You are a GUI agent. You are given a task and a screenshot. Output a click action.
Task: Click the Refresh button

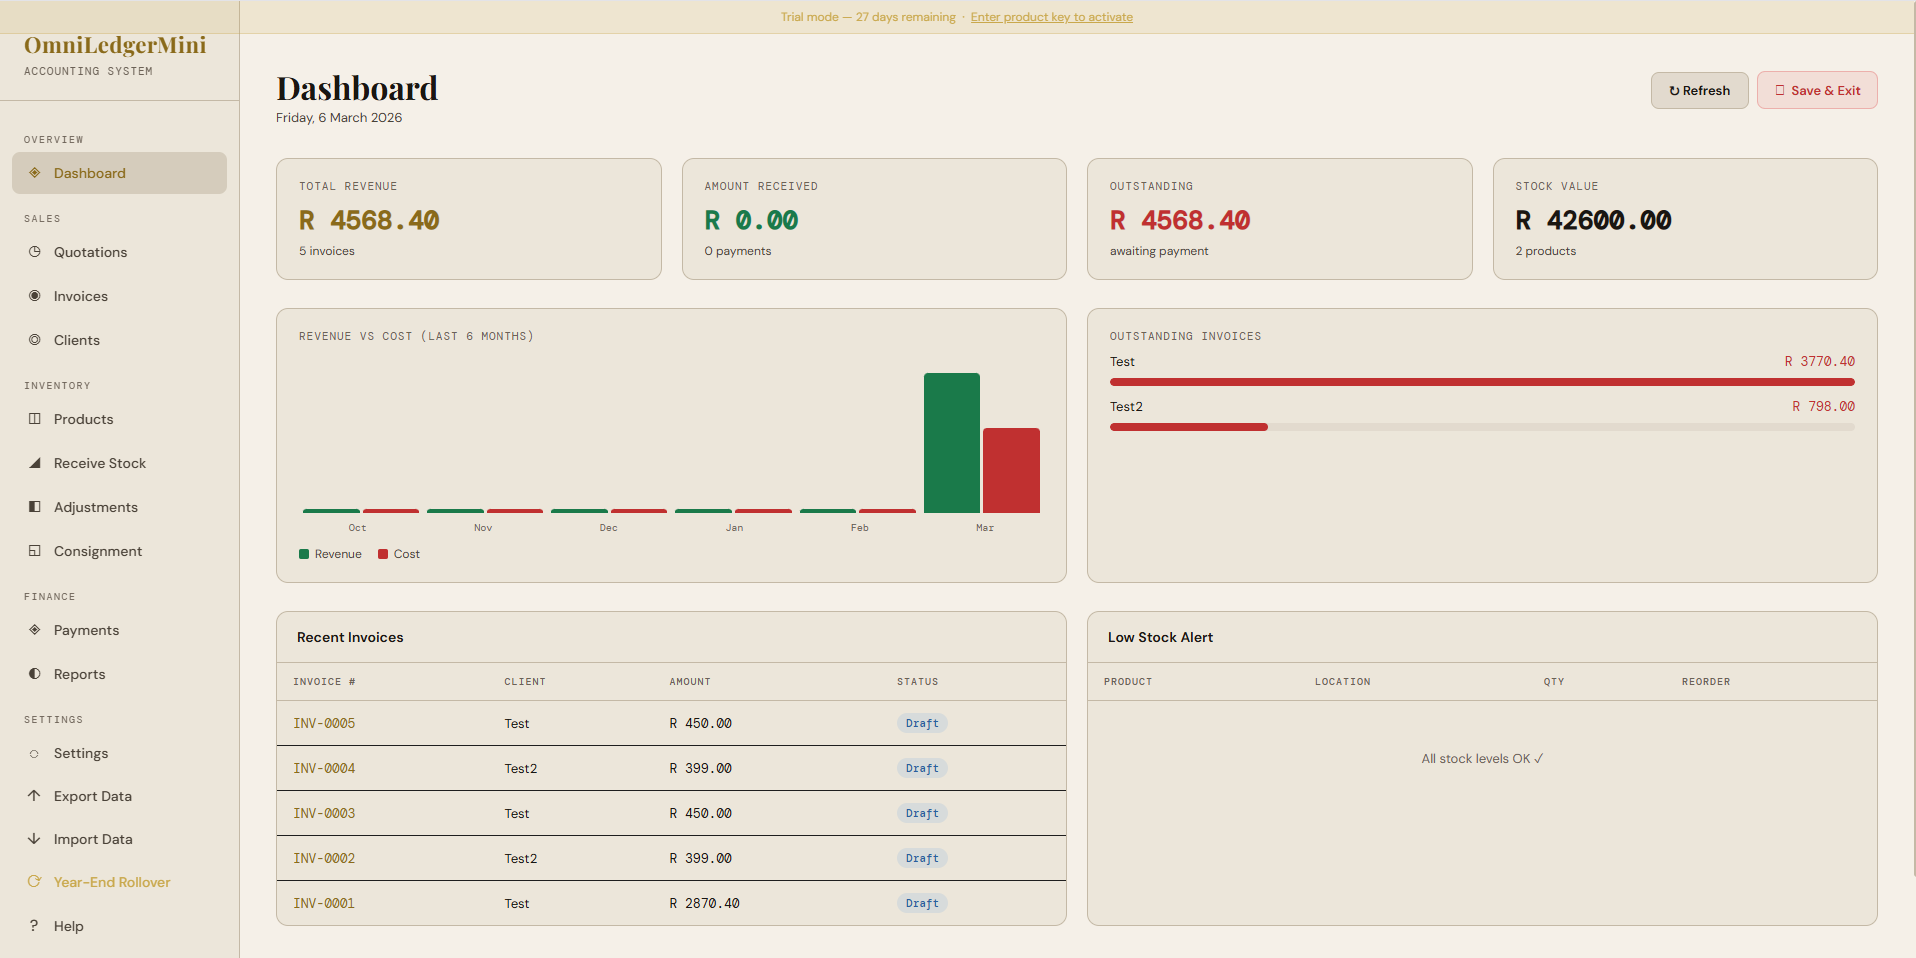click(1699, 90)
